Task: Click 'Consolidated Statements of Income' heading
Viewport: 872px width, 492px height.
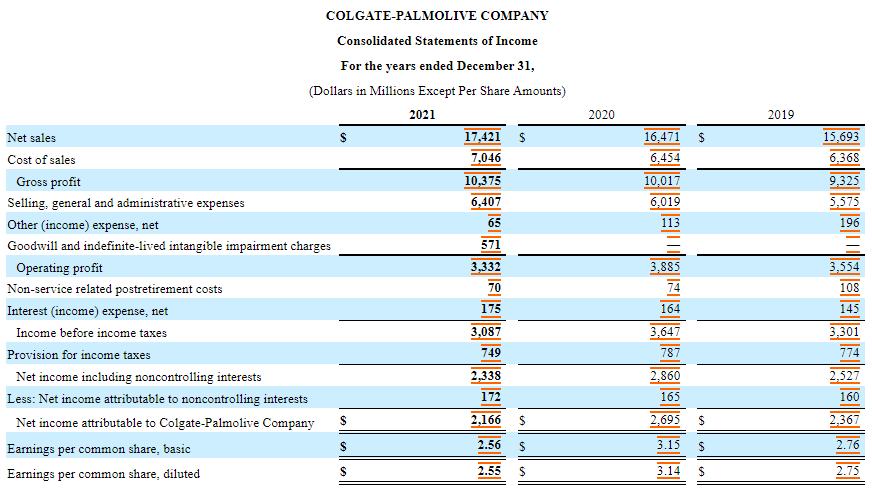Action: [437, 41]
